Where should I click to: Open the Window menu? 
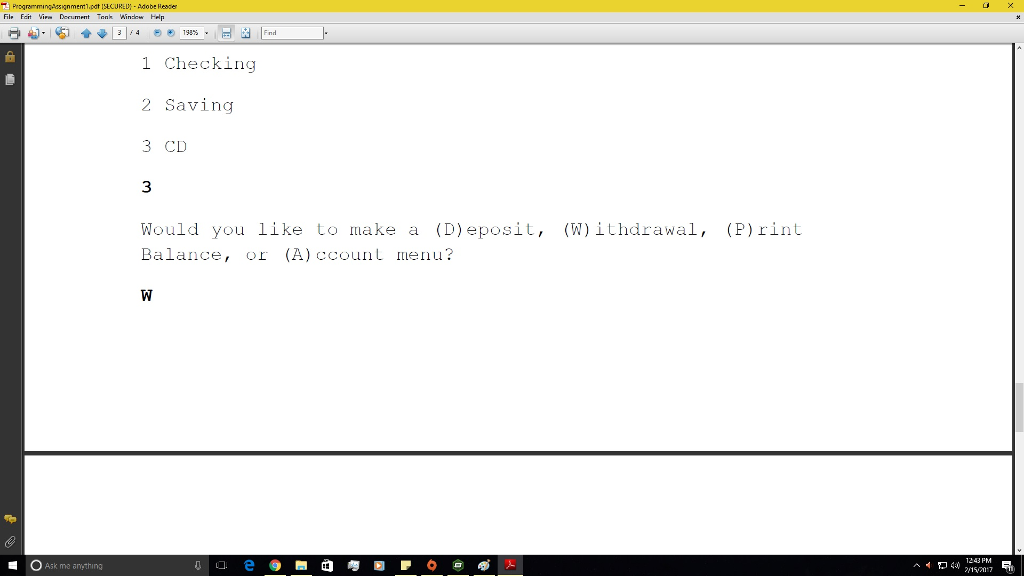131,16
